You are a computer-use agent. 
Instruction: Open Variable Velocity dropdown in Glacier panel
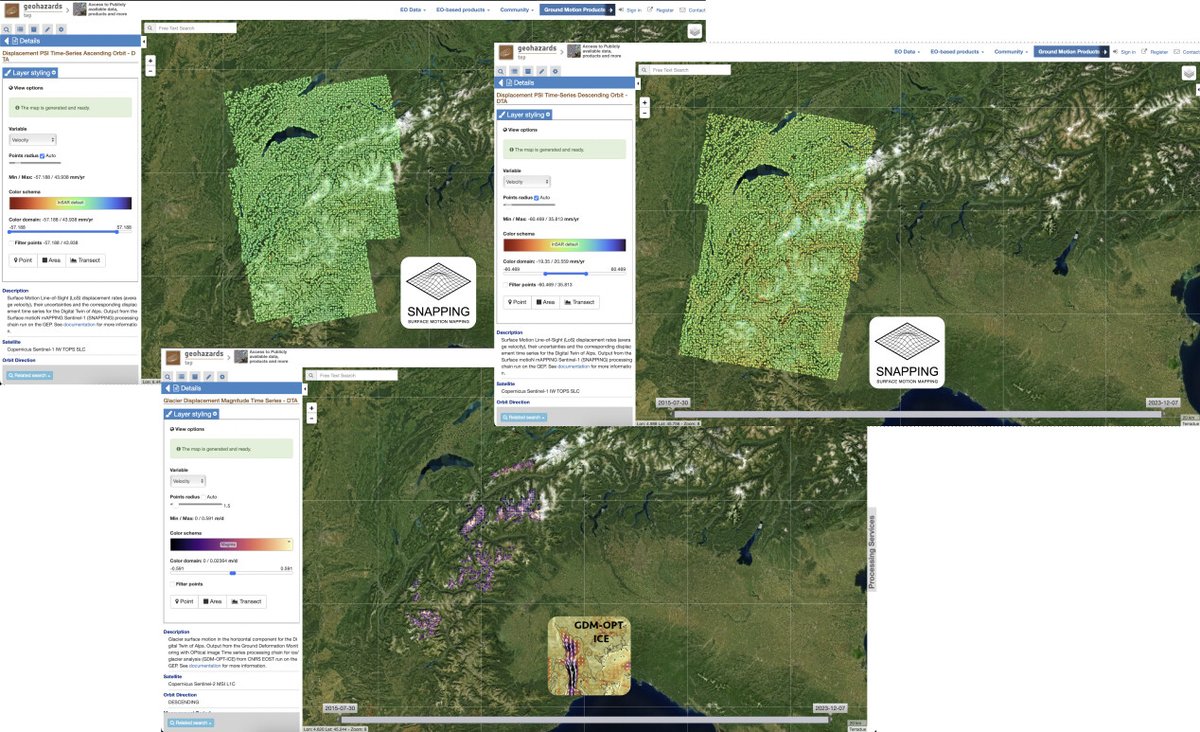187,481
